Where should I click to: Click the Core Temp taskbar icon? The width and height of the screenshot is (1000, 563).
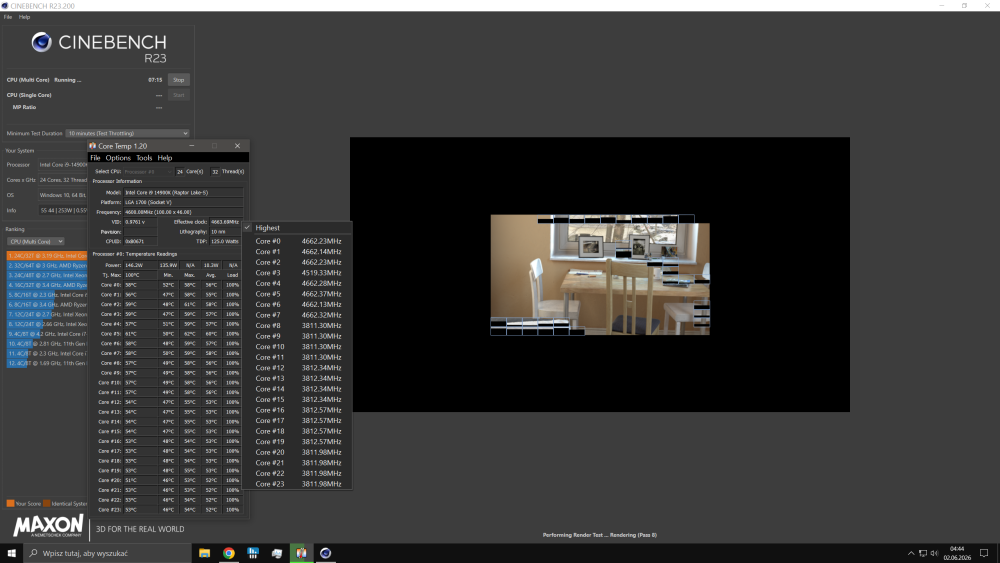[x=301, y=553]
